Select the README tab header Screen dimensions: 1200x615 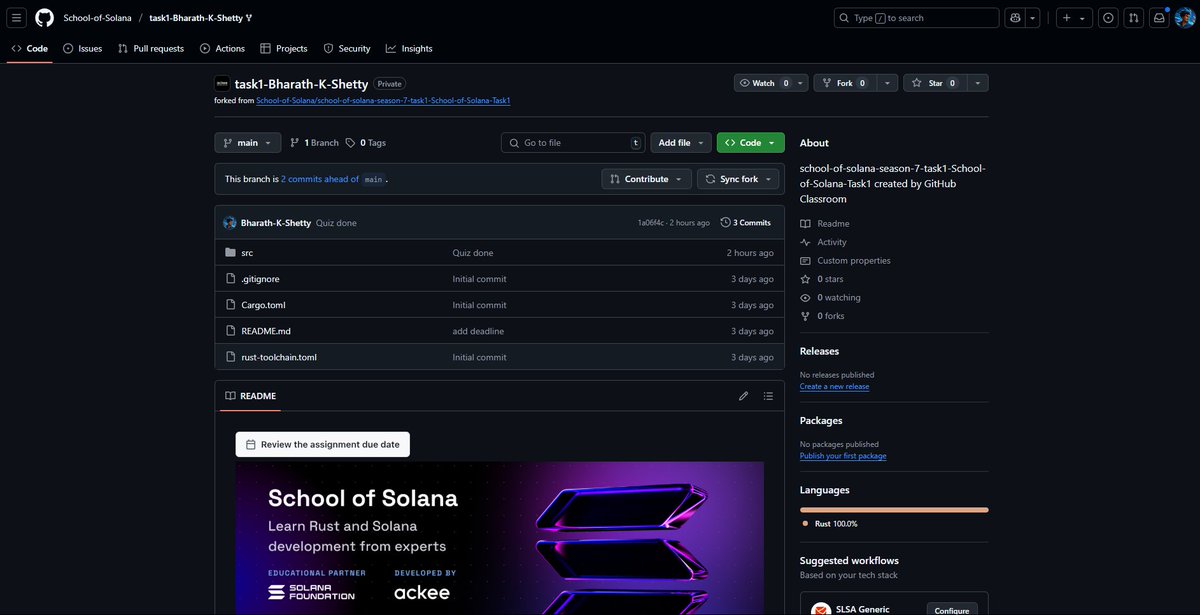[250, 396]
